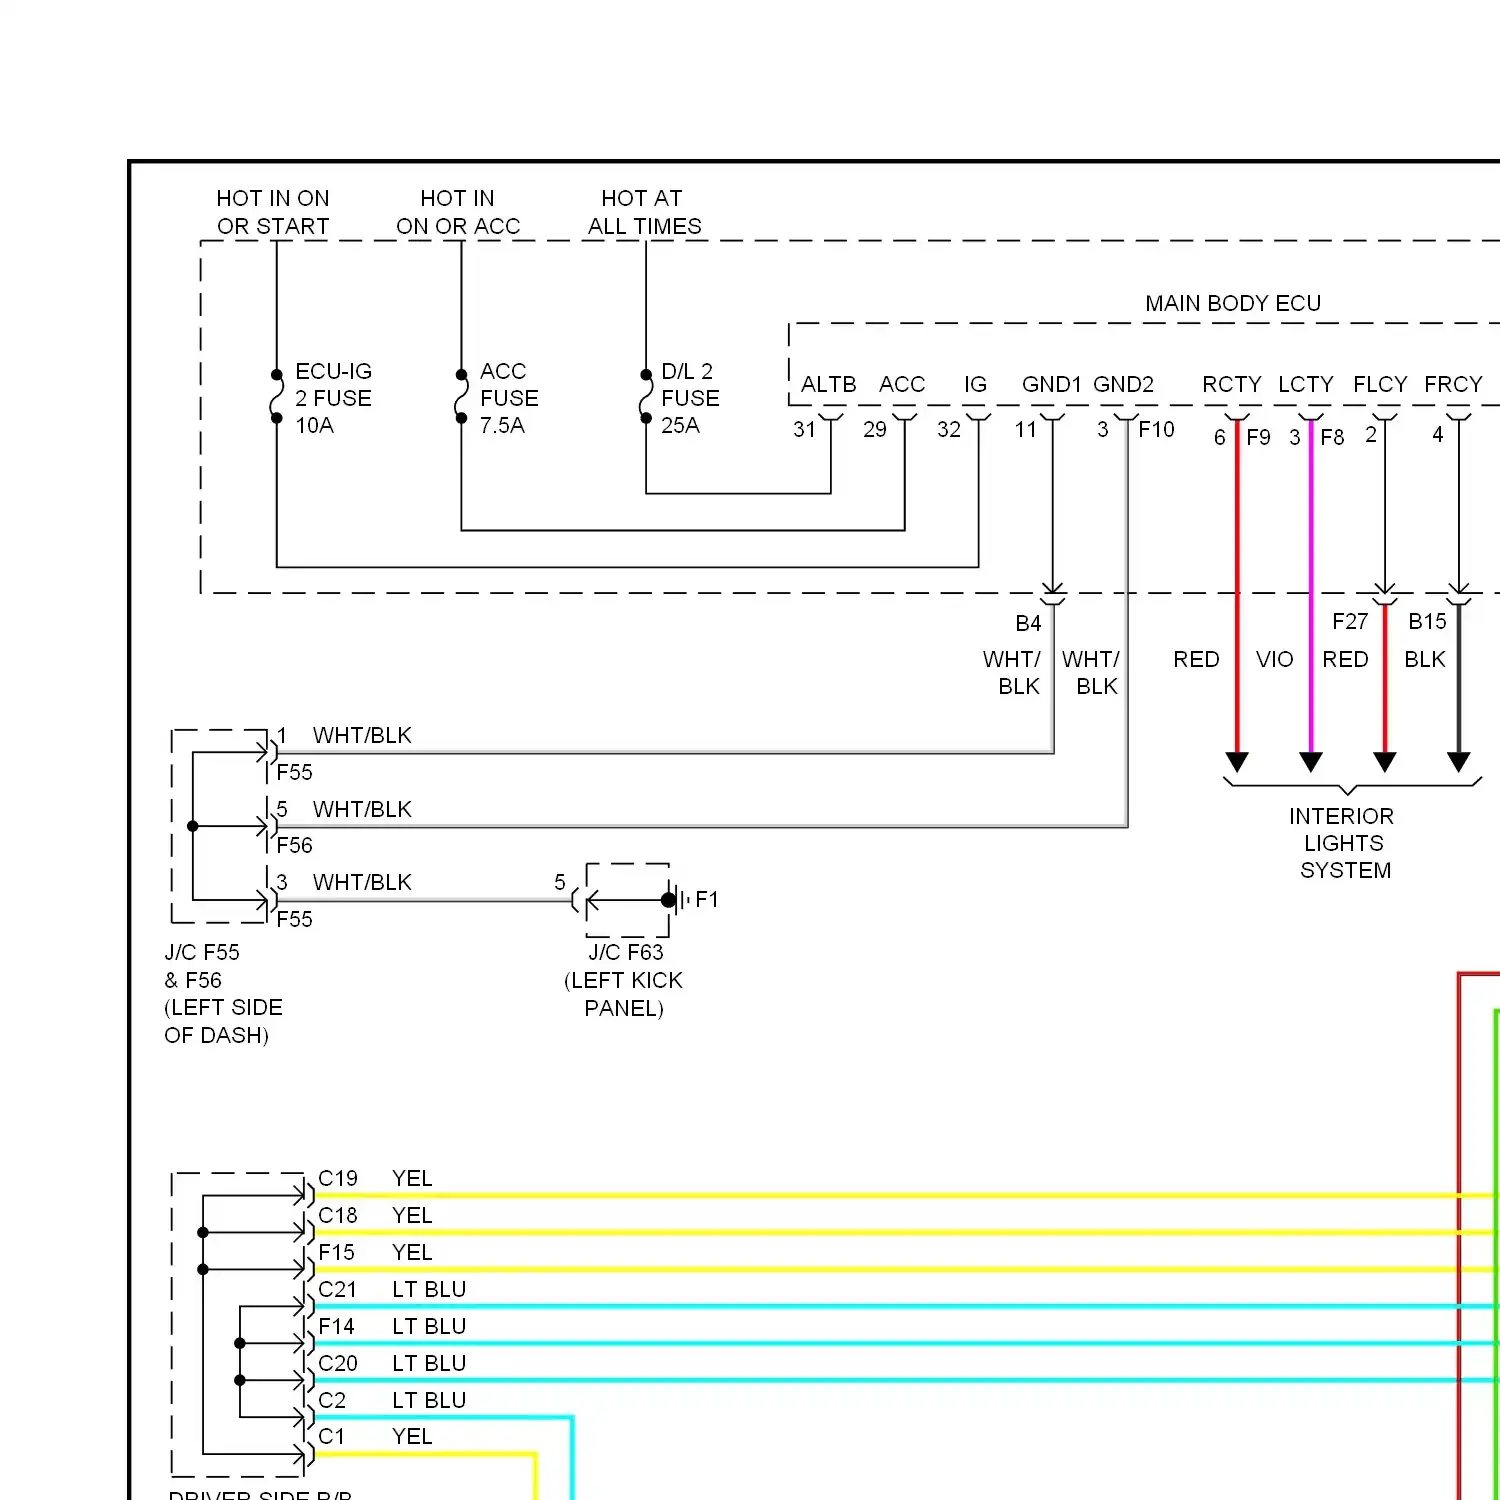Viewport: 1500px width, 1500px height.
Task: Click the LT BLU label next to C21
Action: pyautogui.click(x=429, y=1289)
